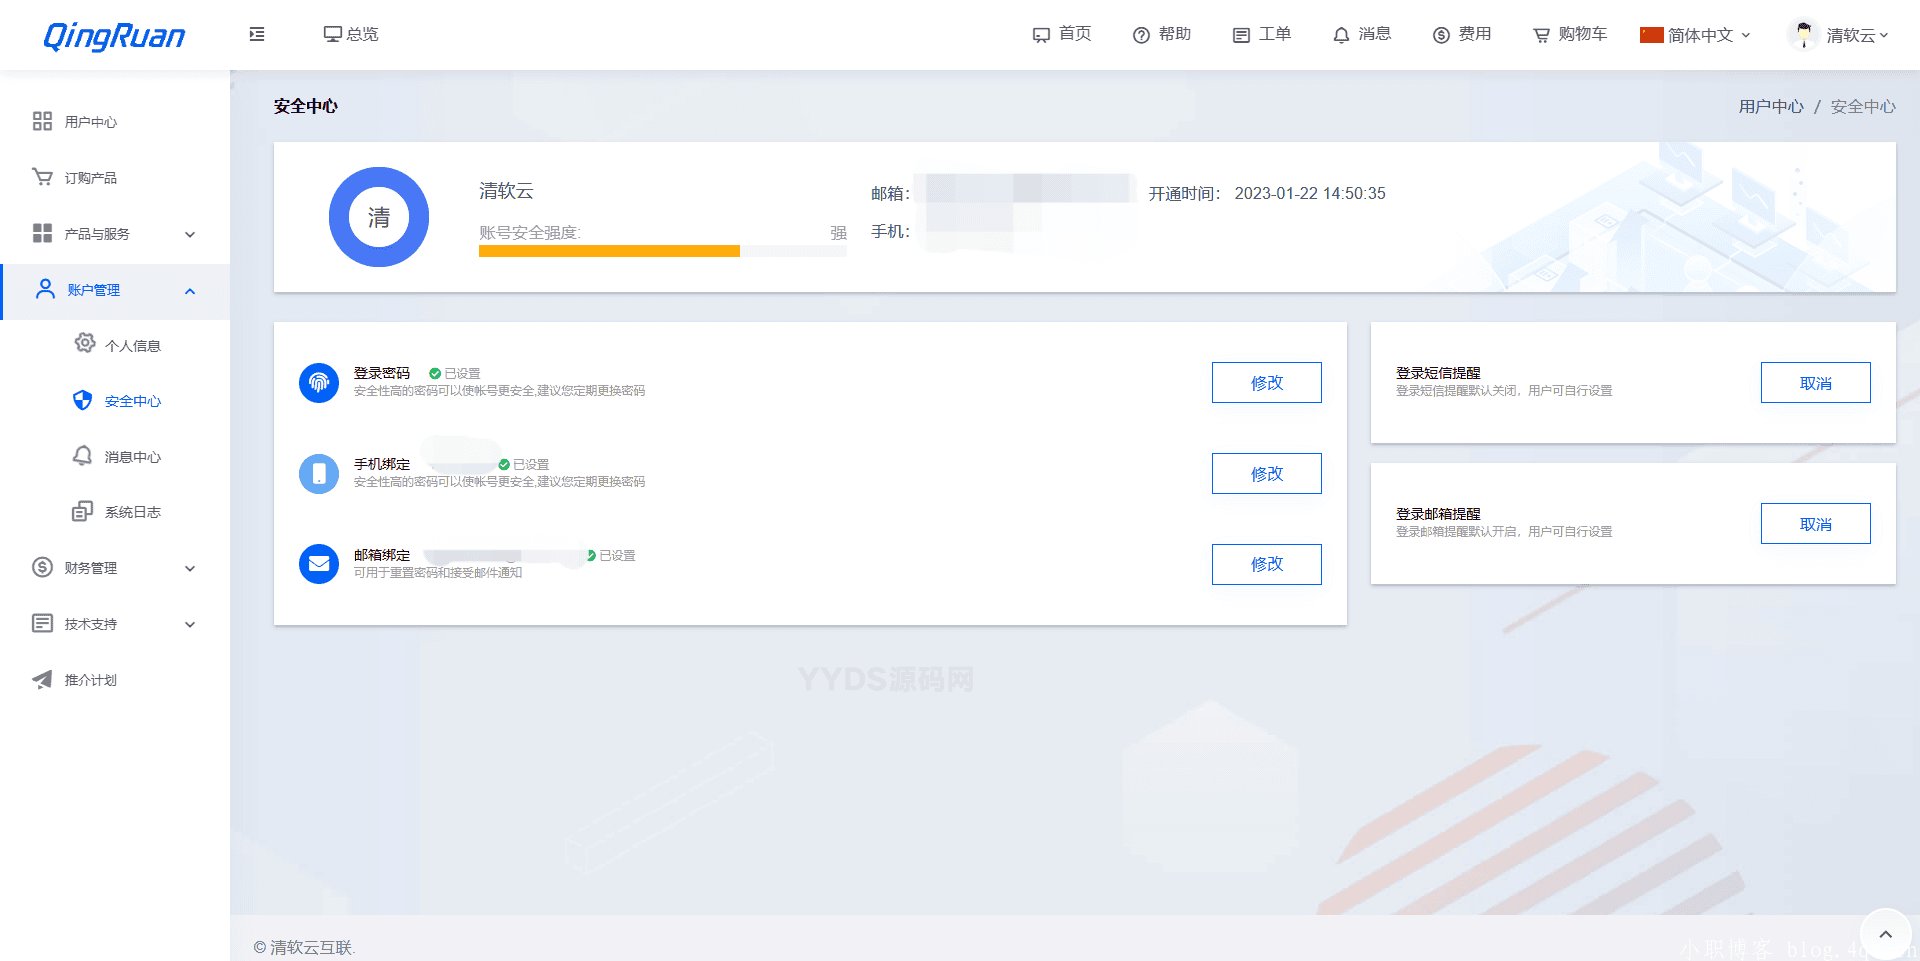Click 修改 for 登录密码
The height and width of the screenshot is (961, 1920).
1266,382
